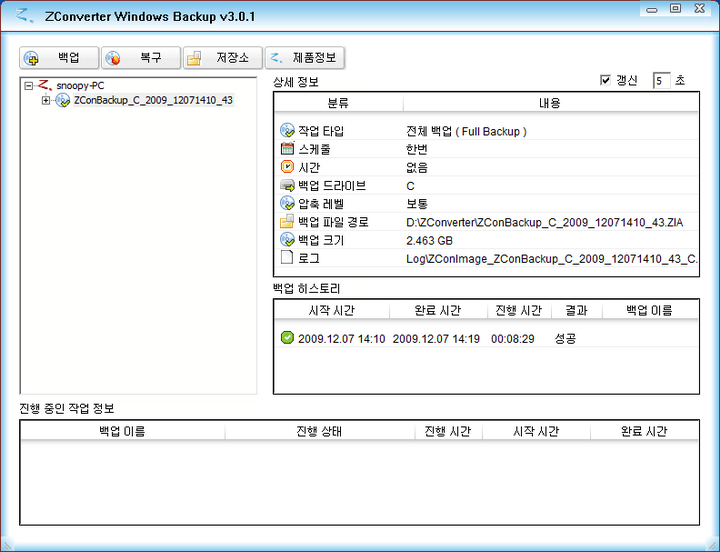Click the 로그 document icon
Viewport: 720px width, 552px height.
coord(287,258)
